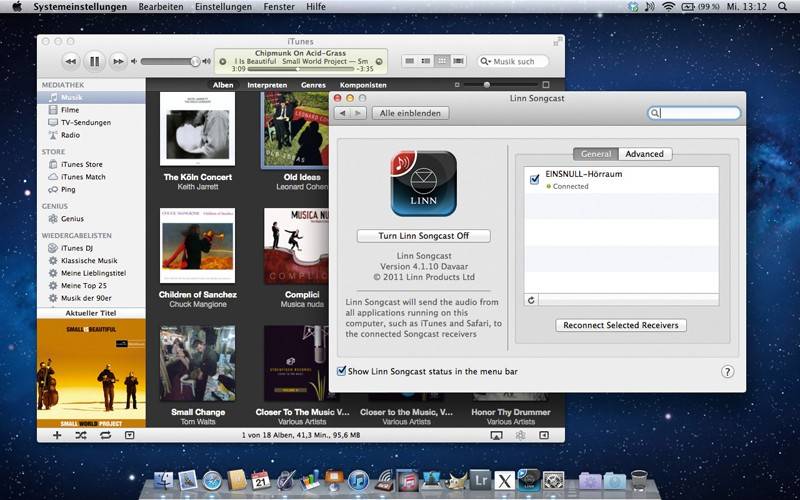
Task: Select the Meine Lieblingstitel playlist
Action: (91, 273)
